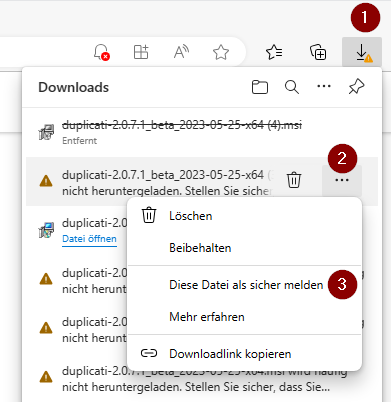Click the Read Aloud icon
Image resolution: width=391 pixels, height=402 pixels.
click(x=181, y=52)
